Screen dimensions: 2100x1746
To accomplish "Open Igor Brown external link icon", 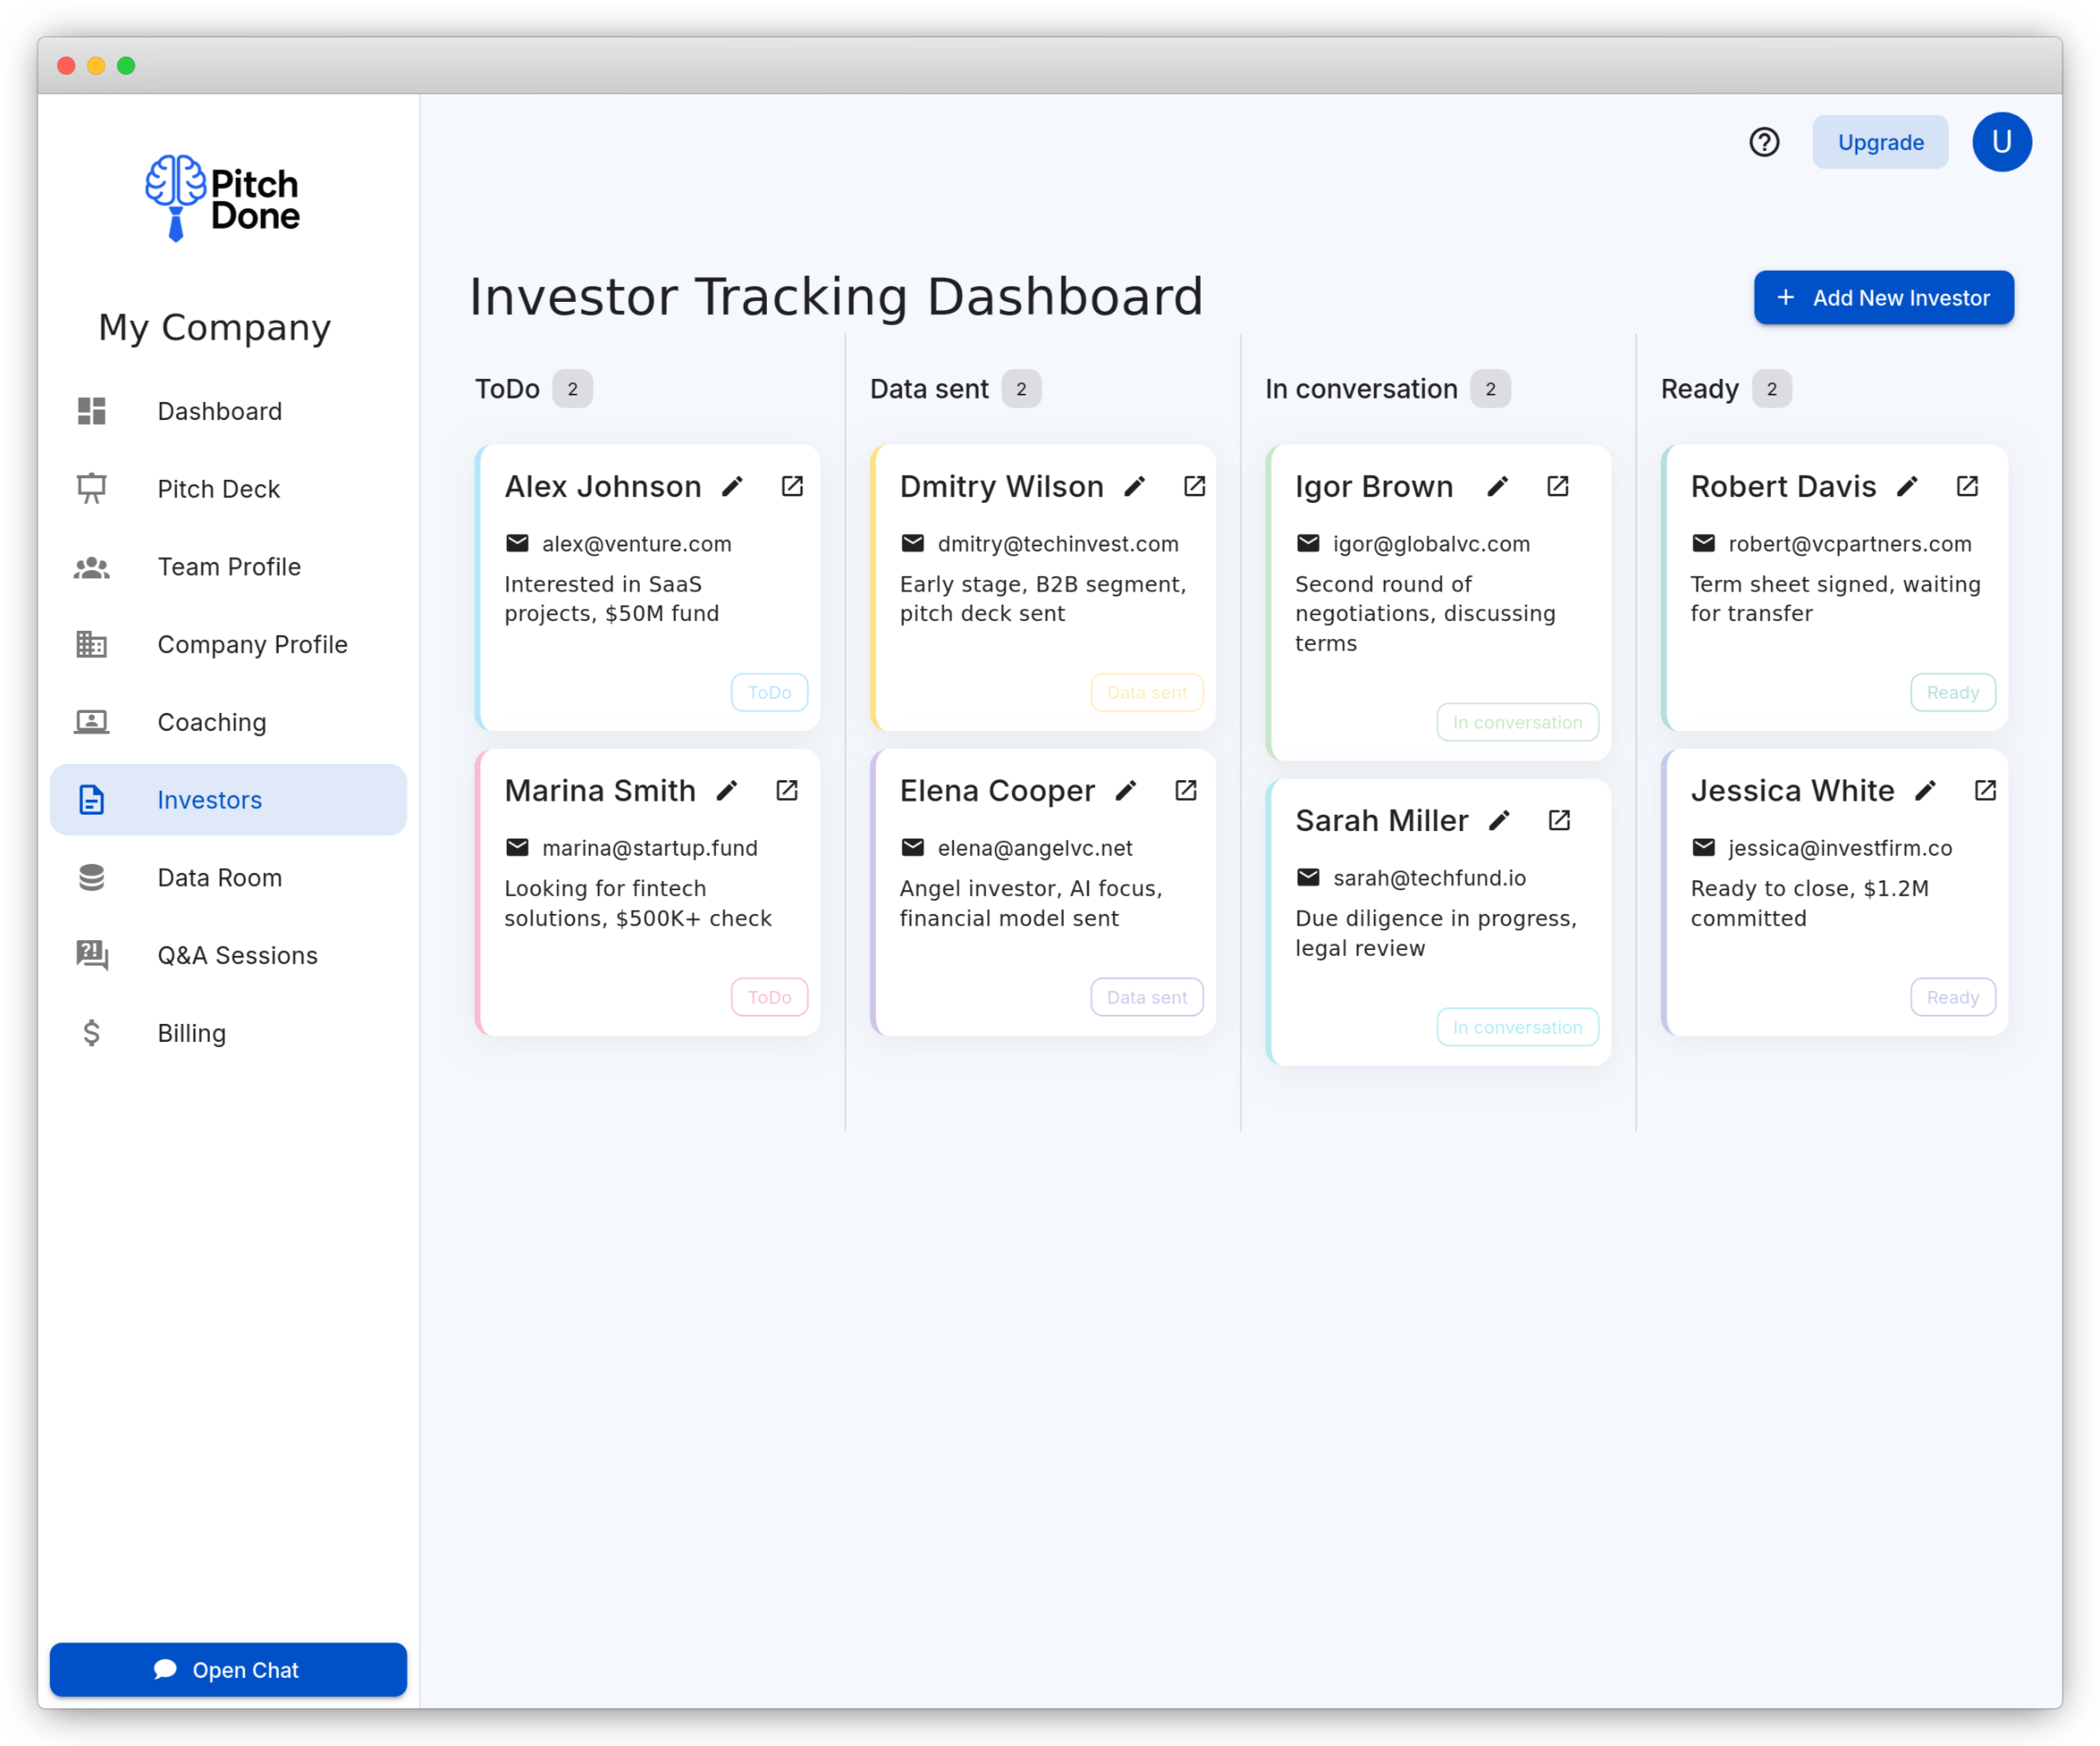I will pos(1558,486).
